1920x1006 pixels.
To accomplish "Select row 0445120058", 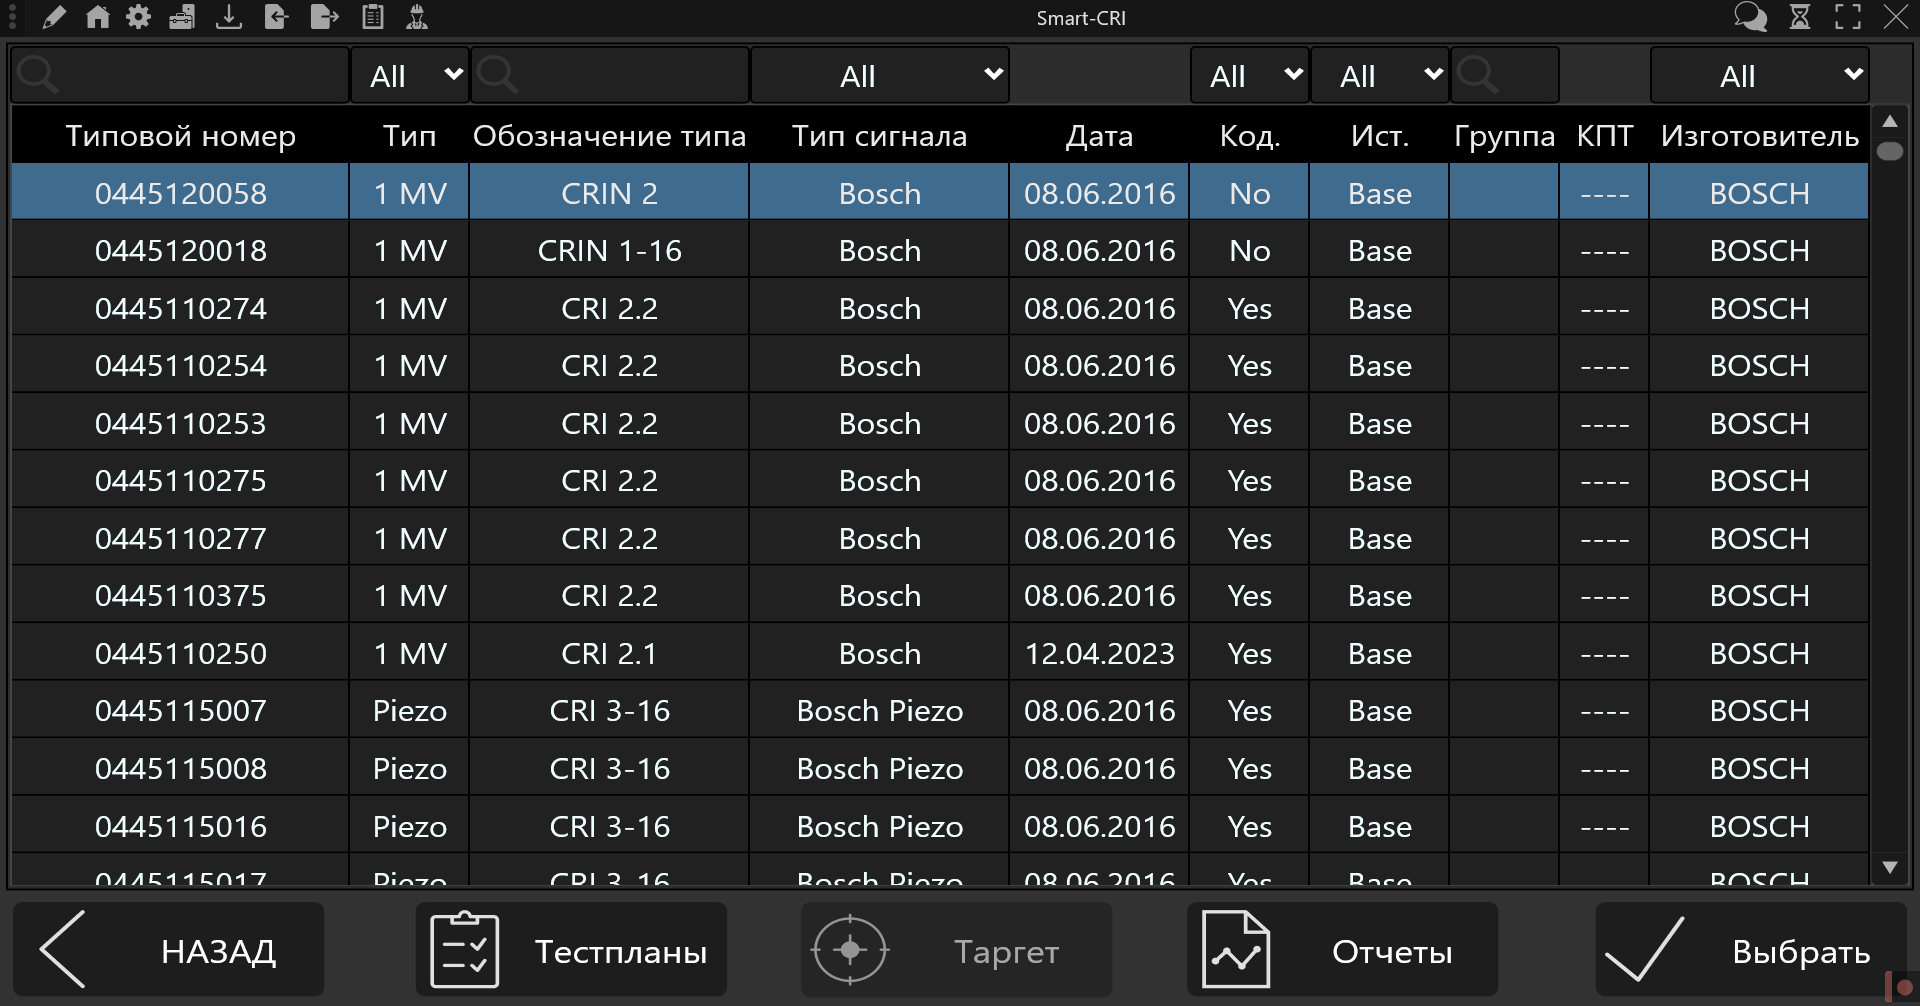I will 940,193.
